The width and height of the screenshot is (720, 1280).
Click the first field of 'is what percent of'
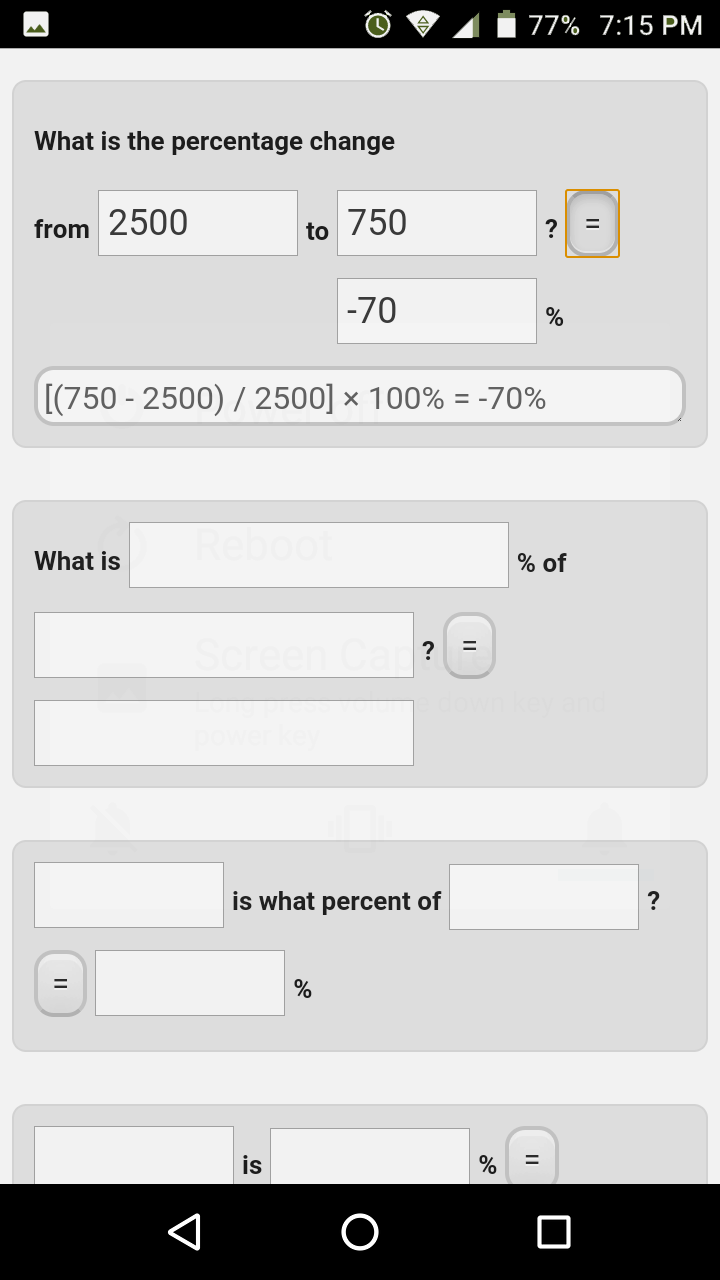(129, 894)
